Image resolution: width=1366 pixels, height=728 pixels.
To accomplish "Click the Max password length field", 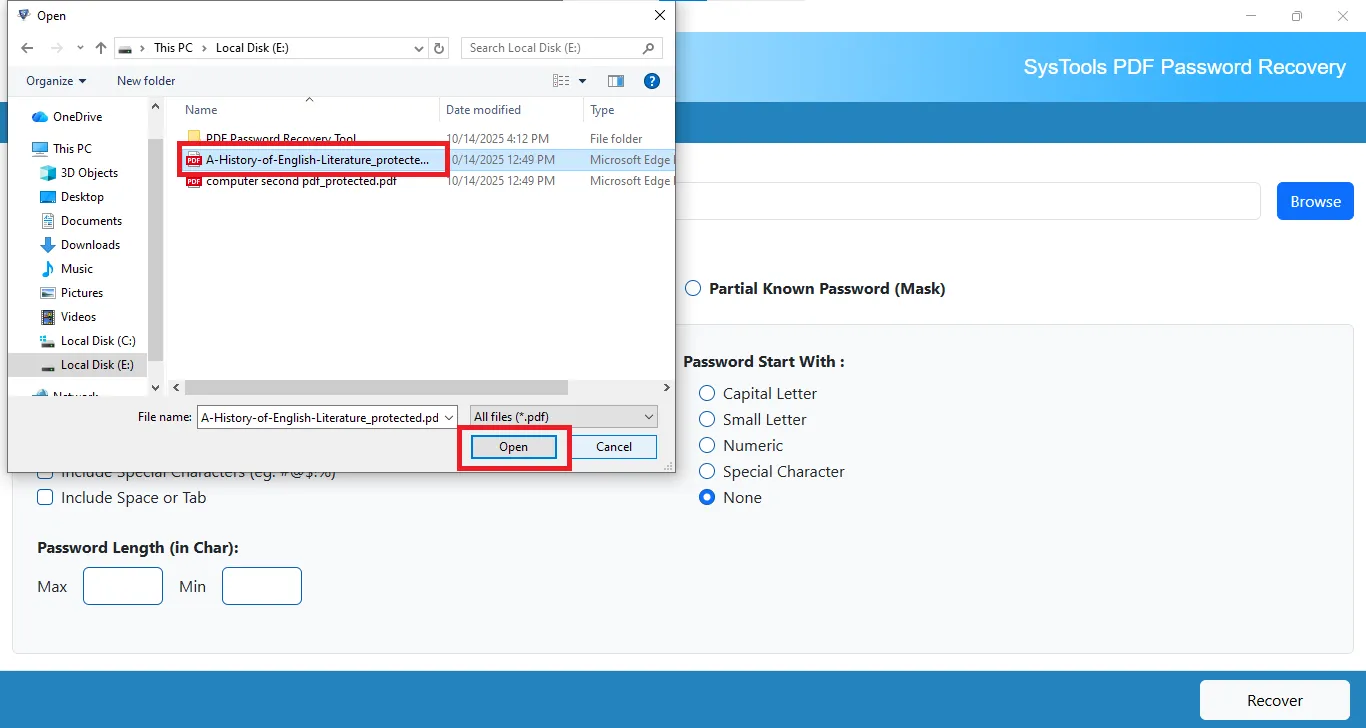I will point(123,586).
